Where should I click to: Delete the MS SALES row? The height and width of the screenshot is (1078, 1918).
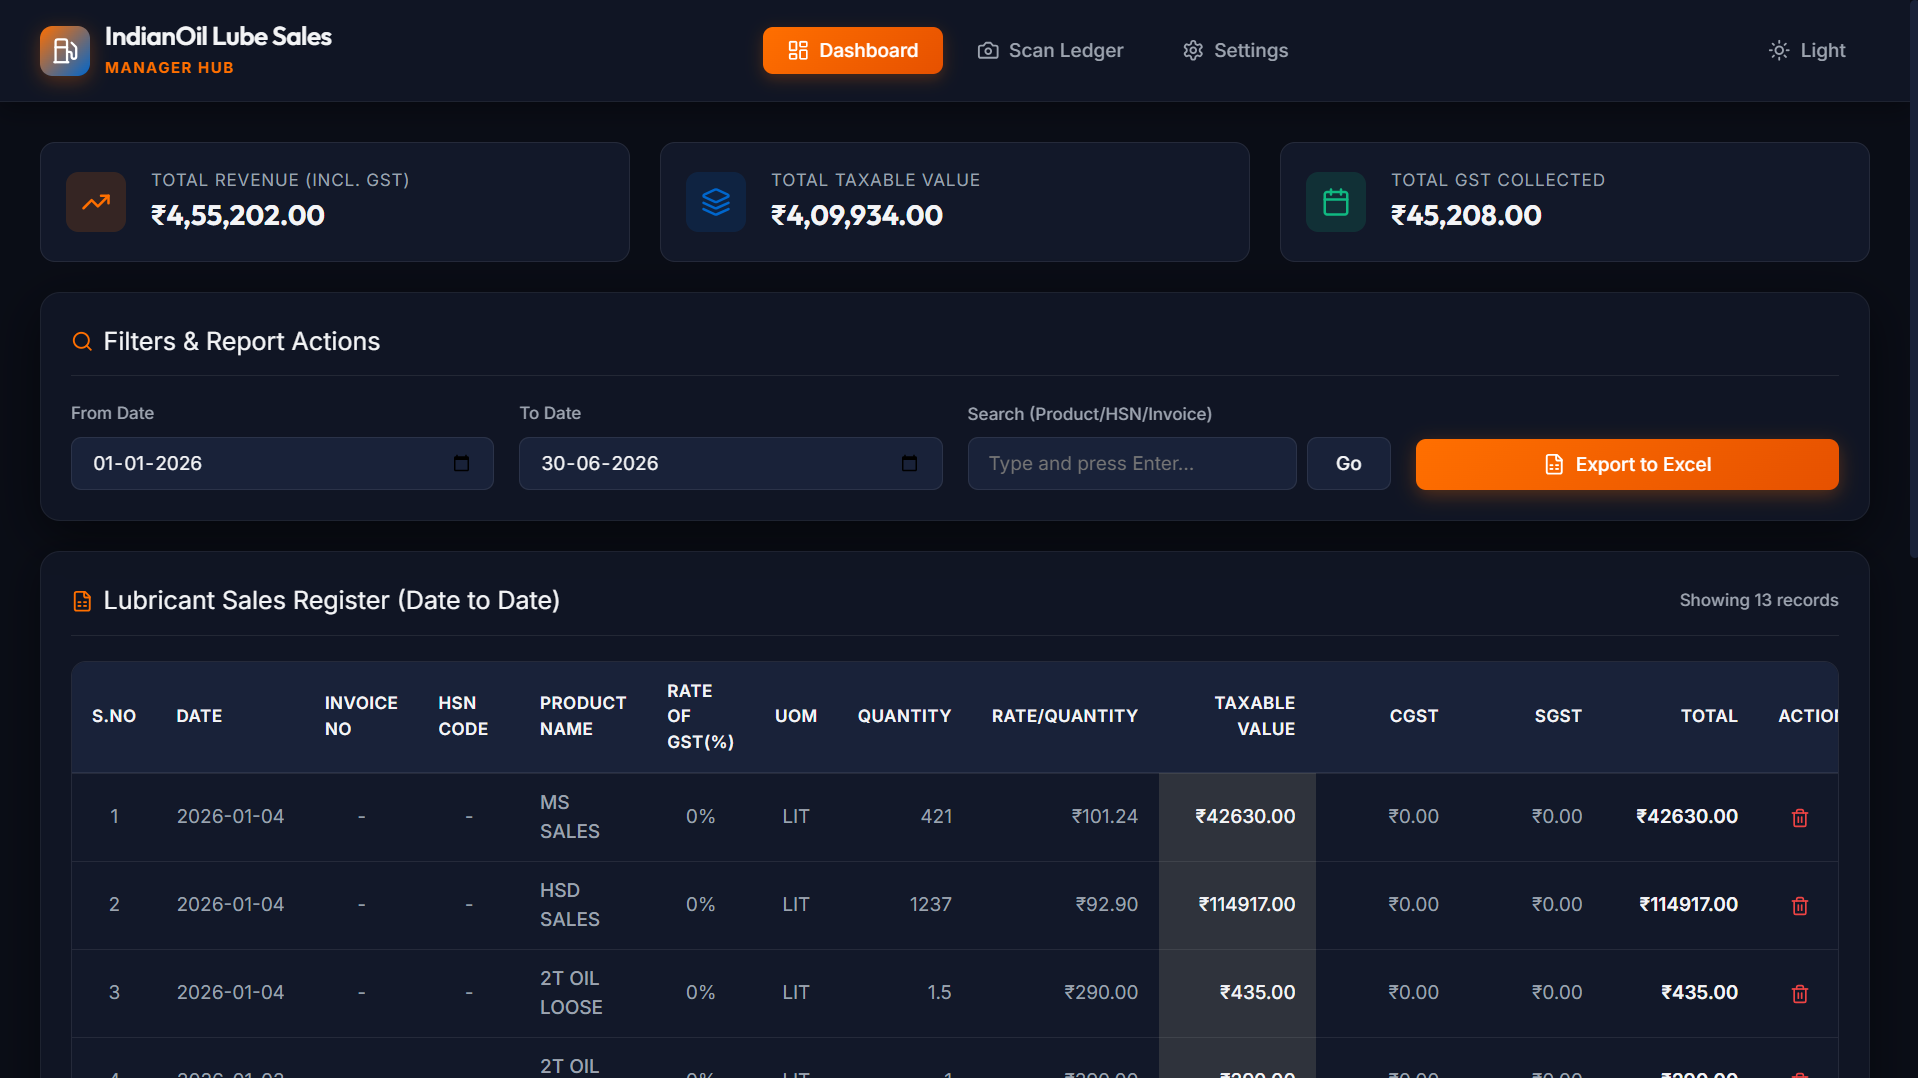coord(1800,817)
